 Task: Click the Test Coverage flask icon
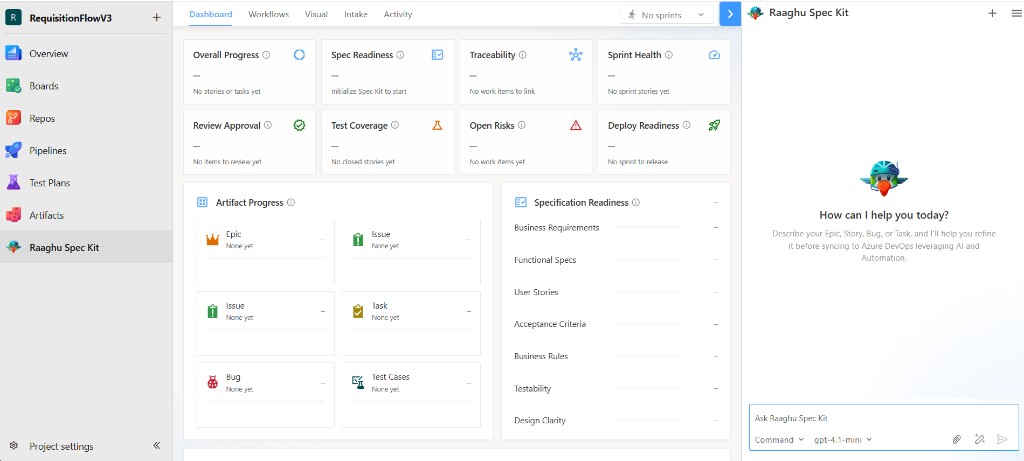[x=438, y=125]
